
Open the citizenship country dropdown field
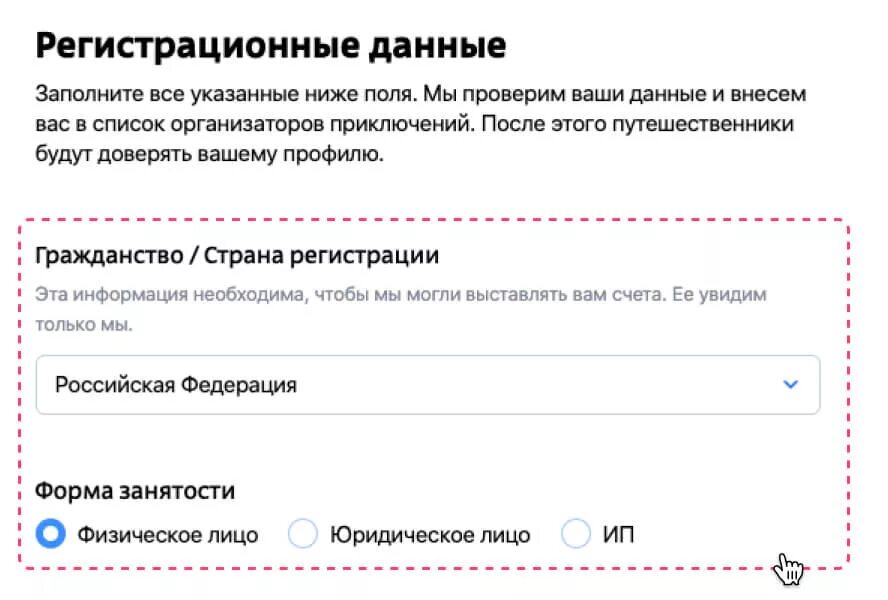pos(428,385)
